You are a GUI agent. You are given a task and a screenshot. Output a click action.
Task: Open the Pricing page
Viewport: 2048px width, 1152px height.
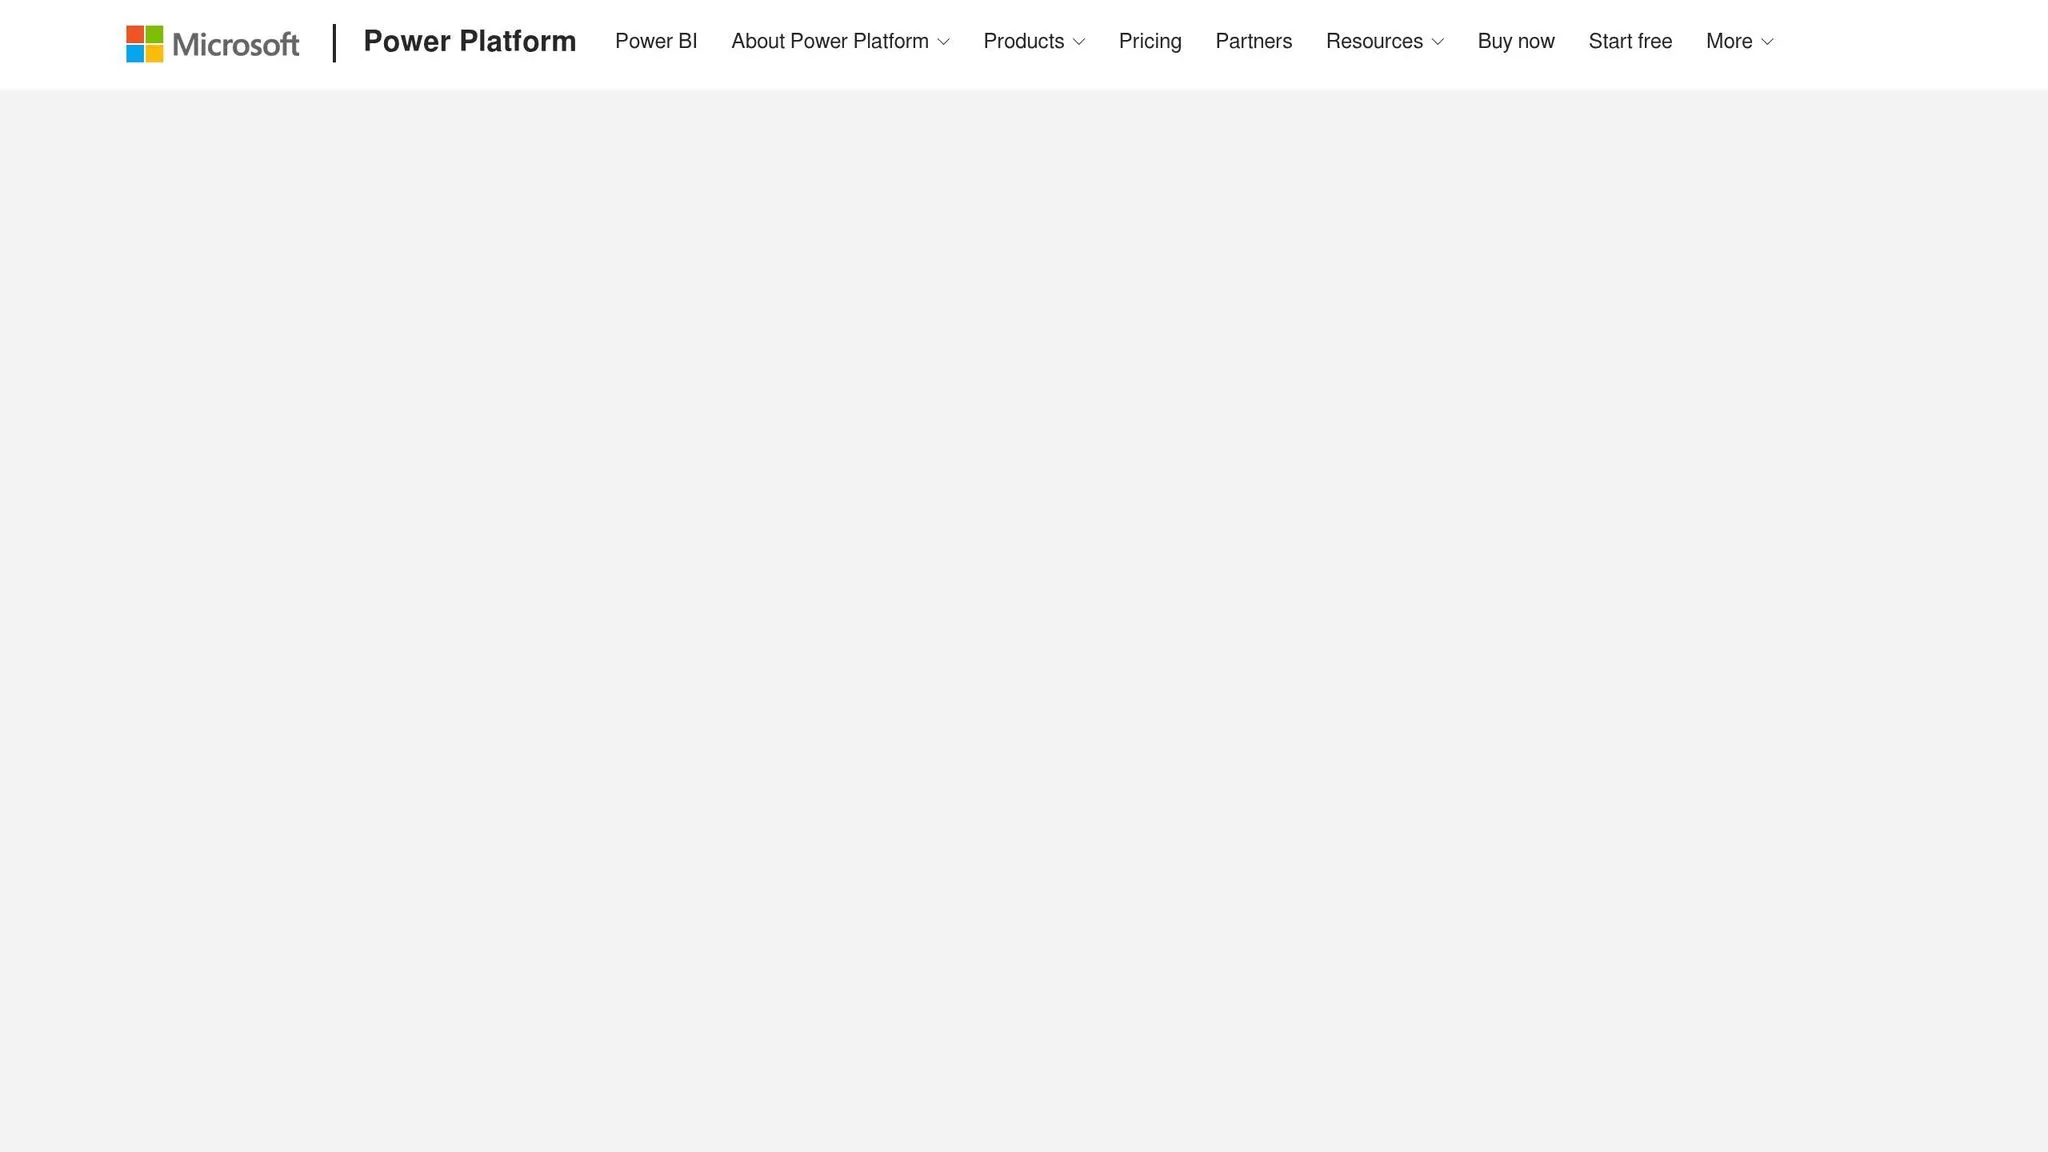(x=1150, y=41)
